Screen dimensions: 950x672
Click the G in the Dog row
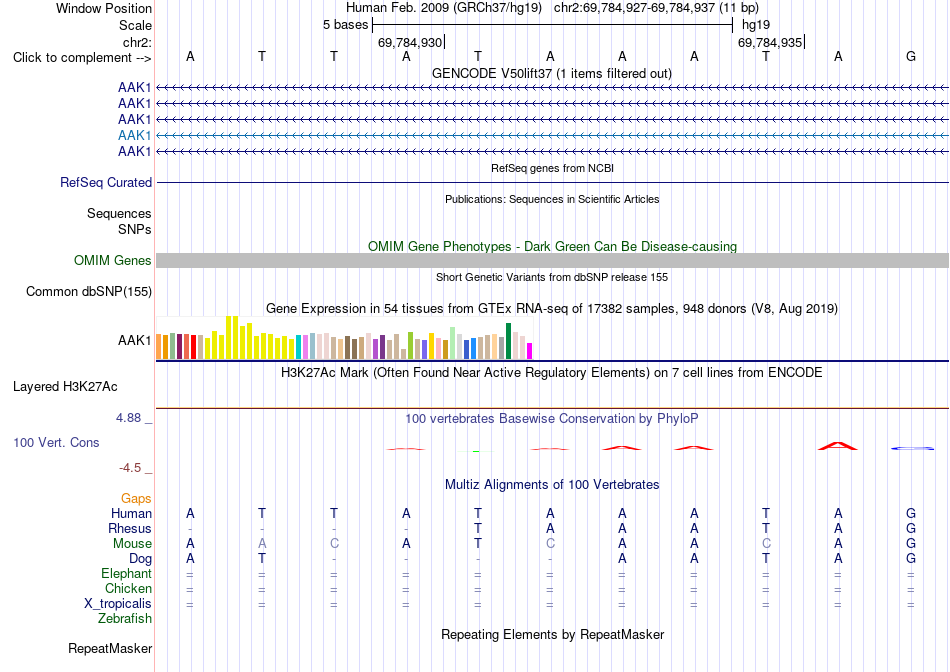coord(911,559)
